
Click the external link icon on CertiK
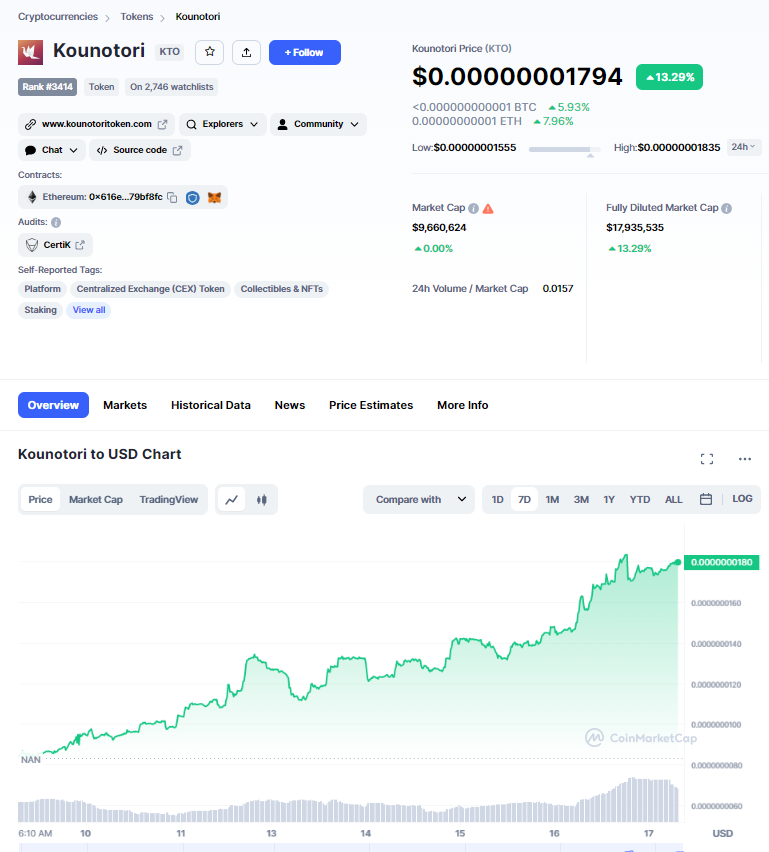(x=80, y=245)
